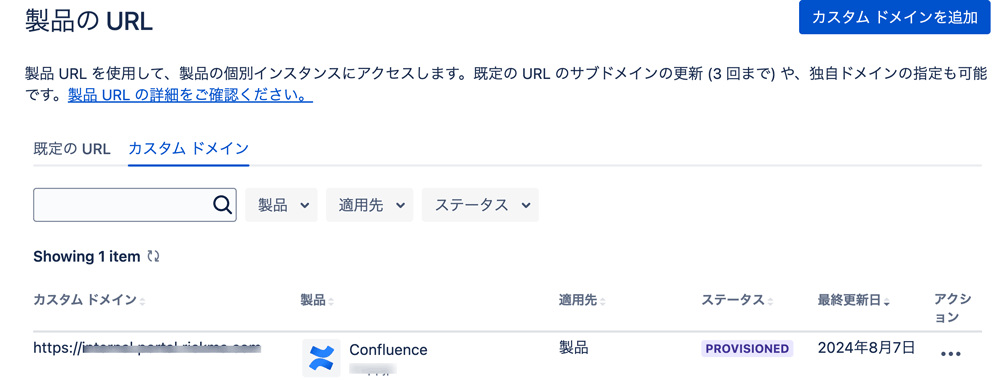Click カスタム ドメインを追加 button

click(895, 17)
